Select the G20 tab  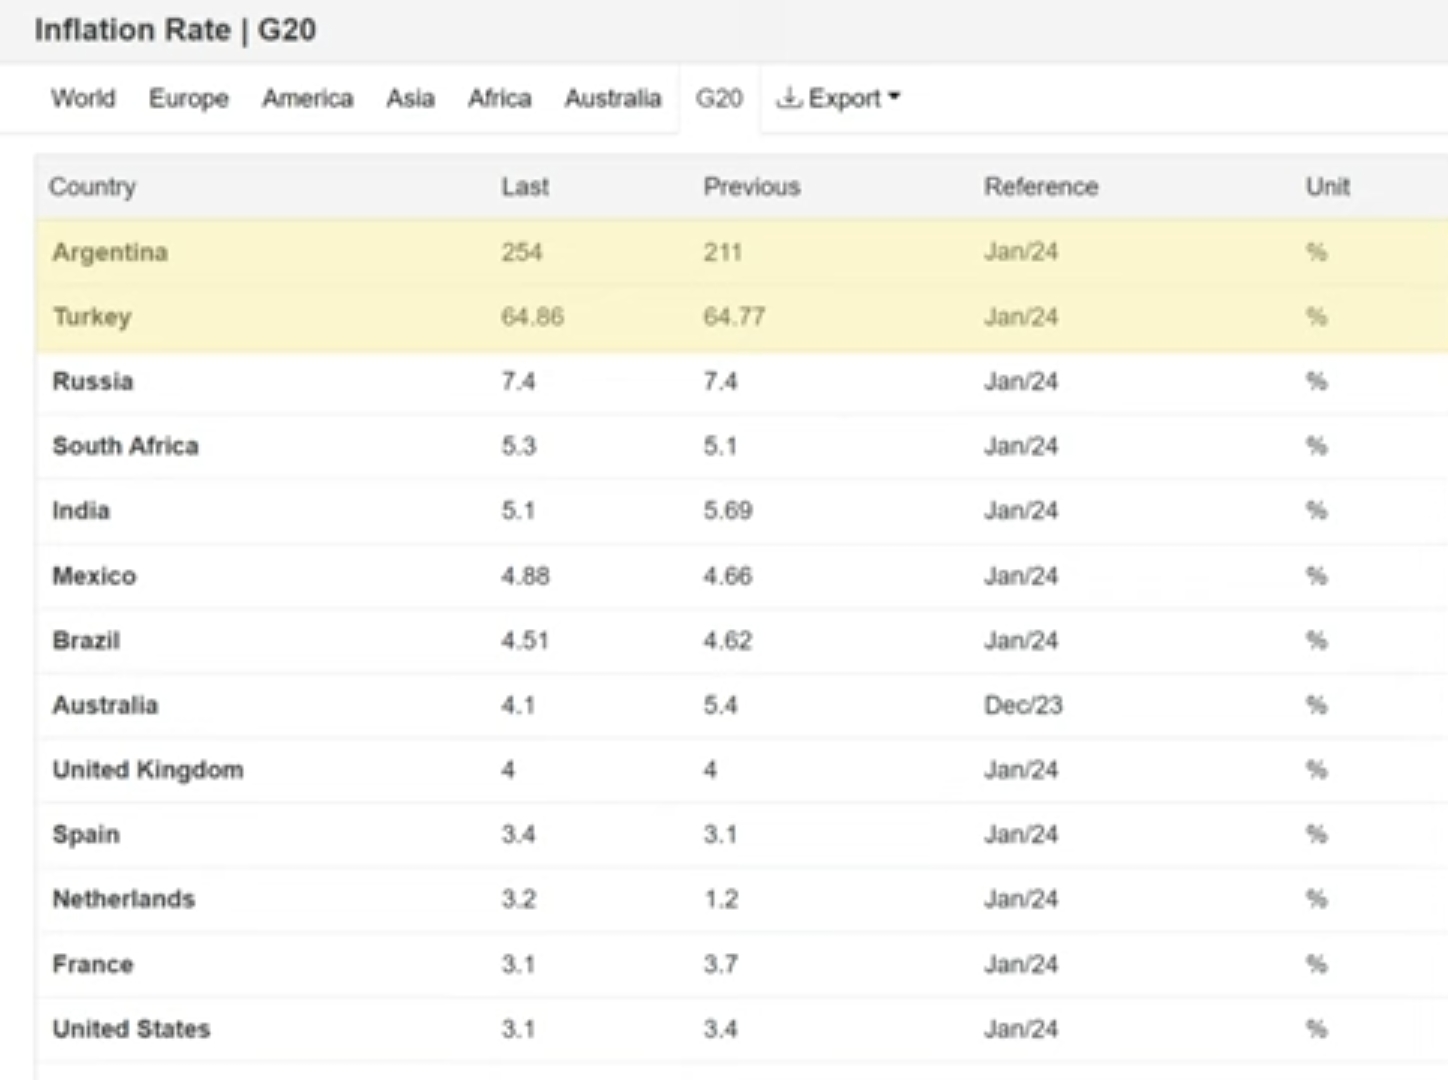pos(719,98)
